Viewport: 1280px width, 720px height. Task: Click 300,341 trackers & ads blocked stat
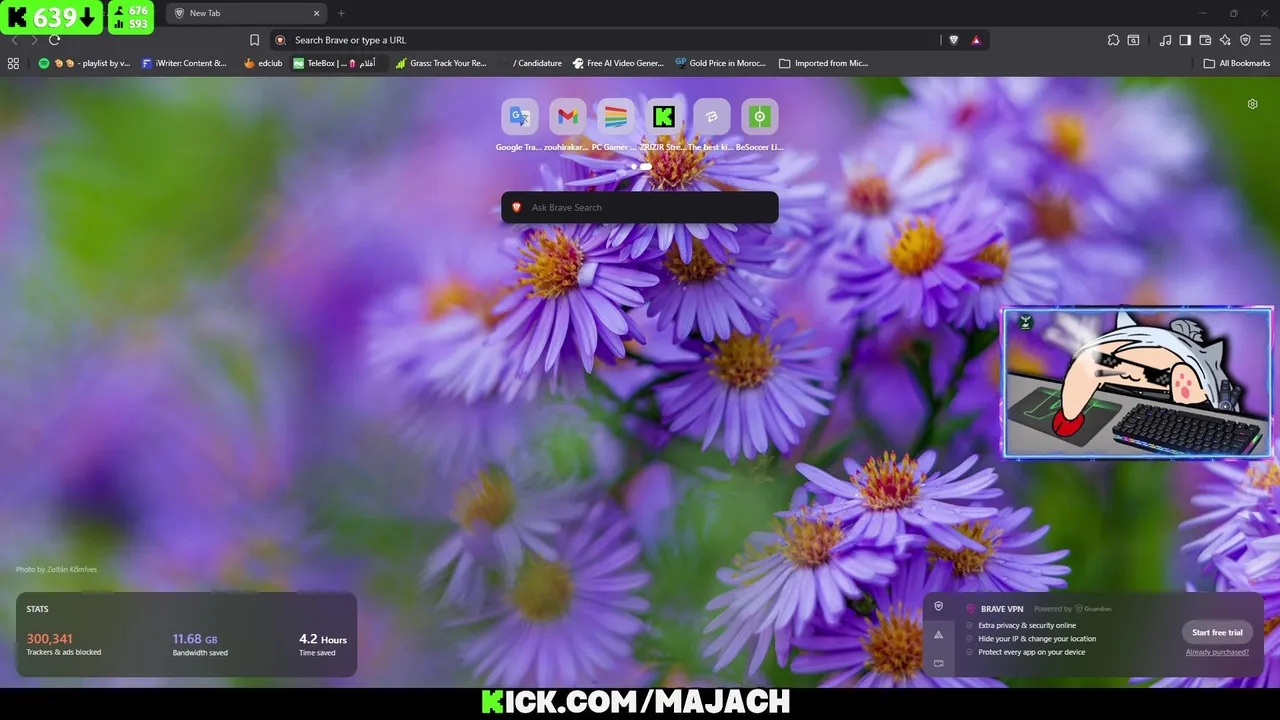(63, 644)
